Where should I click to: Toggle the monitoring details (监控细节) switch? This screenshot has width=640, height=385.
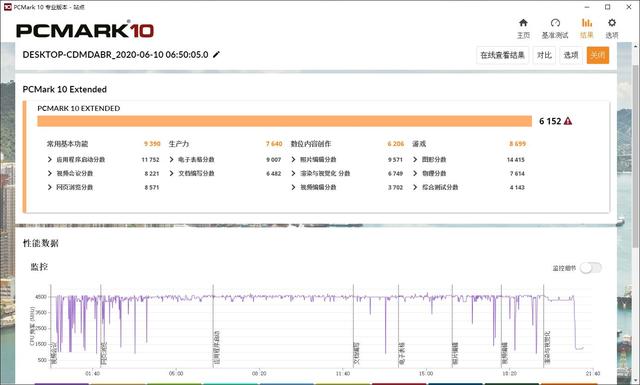tap(591, 268)
